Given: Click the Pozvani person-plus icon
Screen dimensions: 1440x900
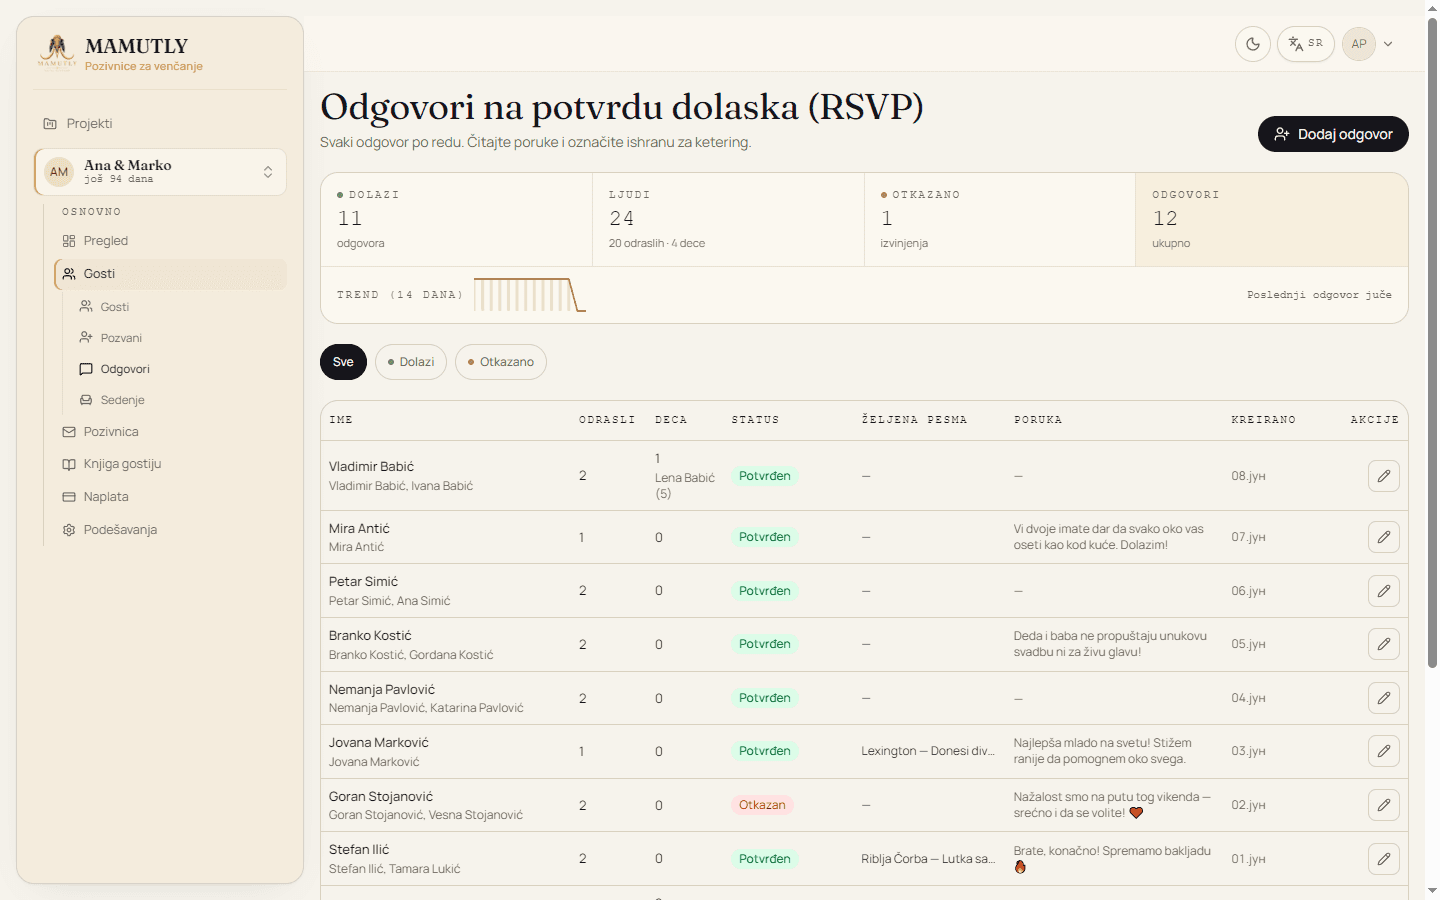Looking at the screenshot, I should click(x=86, y=338).
